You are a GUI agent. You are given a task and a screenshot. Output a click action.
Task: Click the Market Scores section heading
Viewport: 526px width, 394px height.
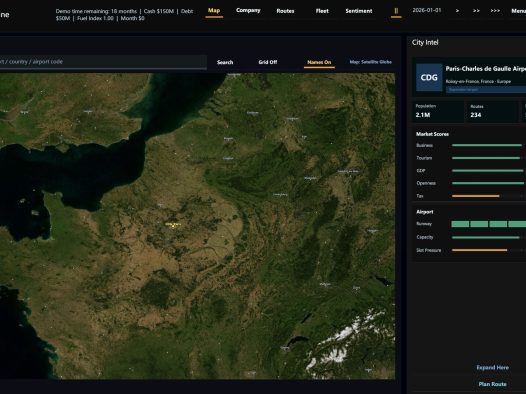tap(432, 134)
